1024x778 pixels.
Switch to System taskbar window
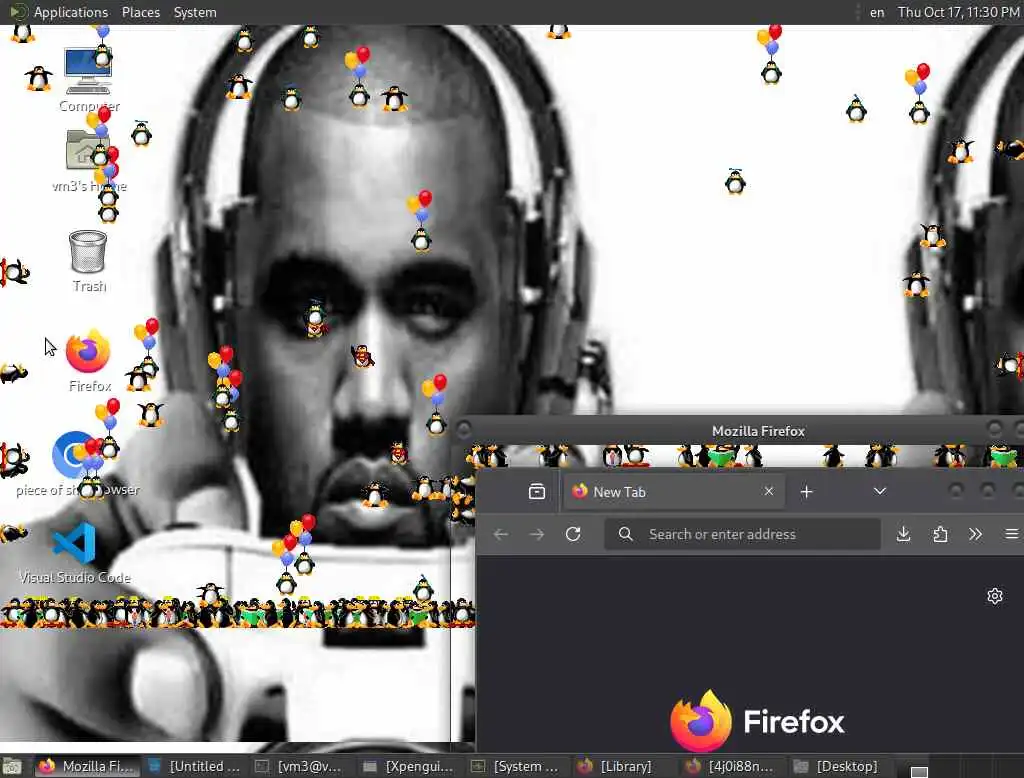coord(518,766)
